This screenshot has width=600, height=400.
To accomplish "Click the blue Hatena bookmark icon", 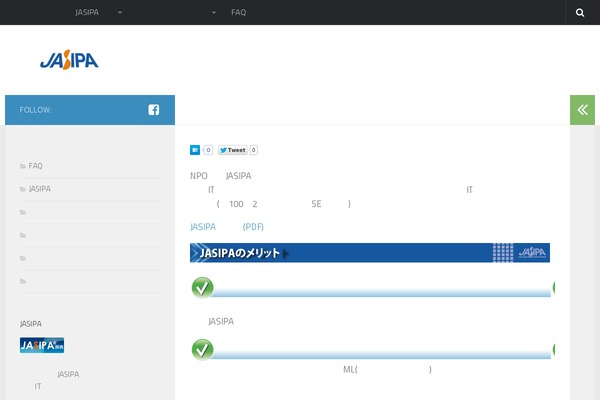I will [195, 150].
